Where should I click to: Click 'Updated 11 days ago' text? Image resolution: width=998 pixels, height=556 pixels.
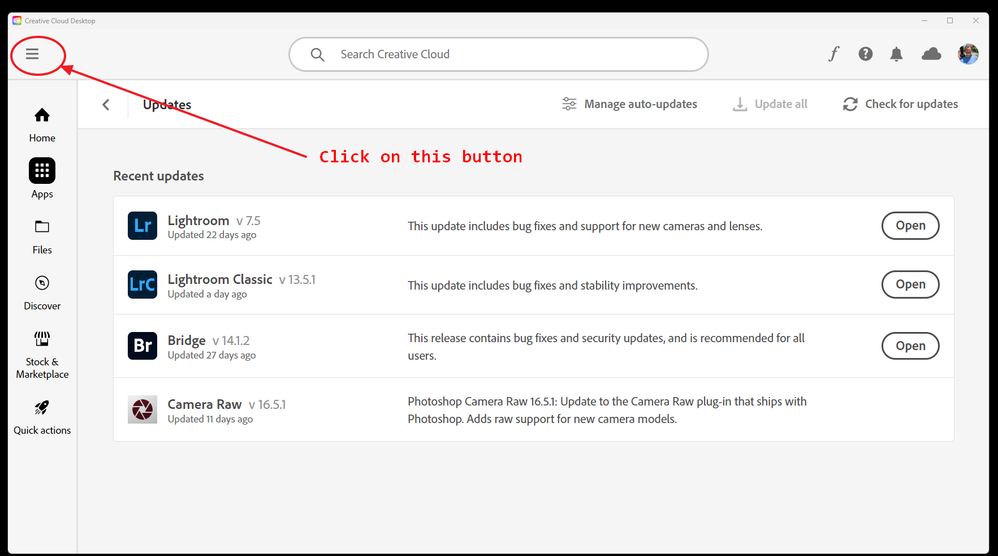coord(210,419)
